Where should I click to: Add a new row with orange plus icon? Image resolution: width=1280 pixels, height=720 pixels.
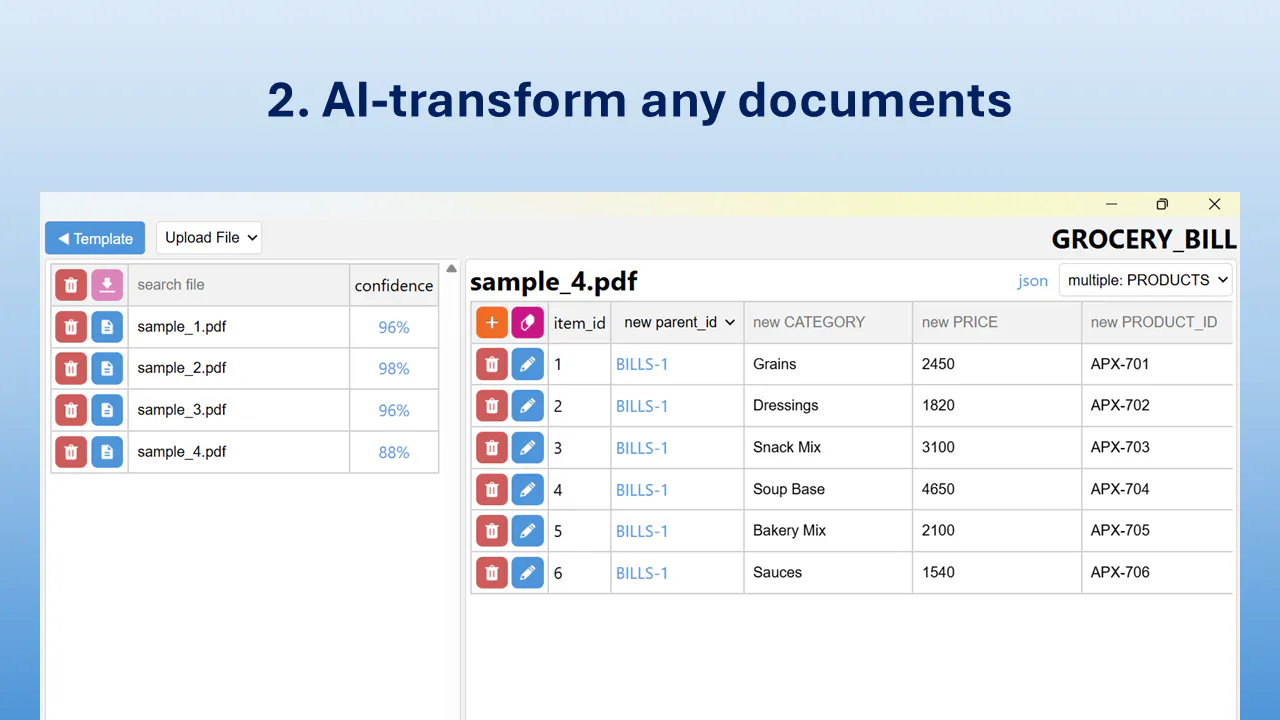tap(492, 322)
